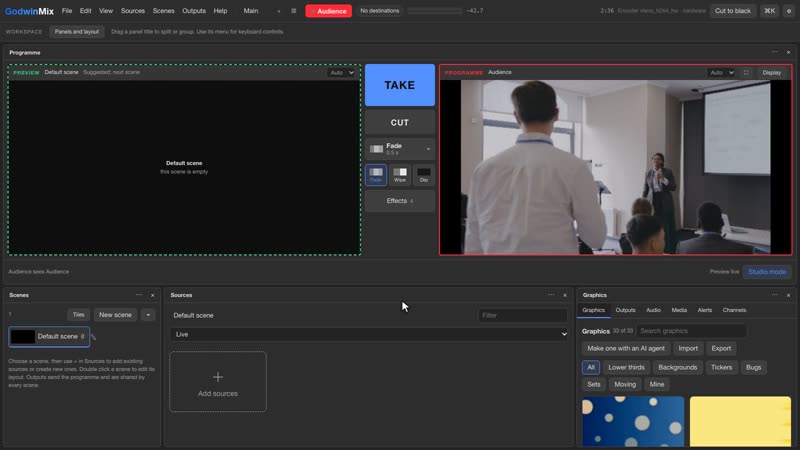Open the command palette ⌘K button
800x450 pixels.
[769, 11]
